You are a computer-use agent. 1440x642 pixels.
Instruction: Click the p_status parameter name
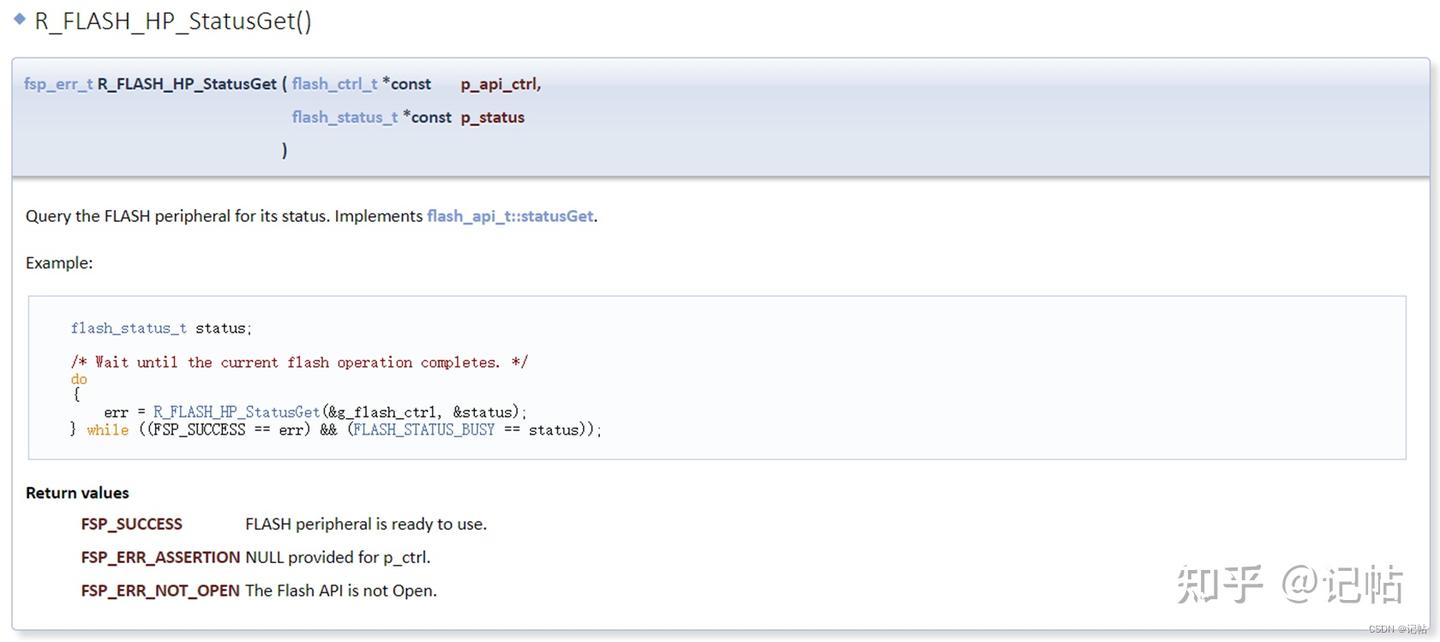(x=492, y=117)
